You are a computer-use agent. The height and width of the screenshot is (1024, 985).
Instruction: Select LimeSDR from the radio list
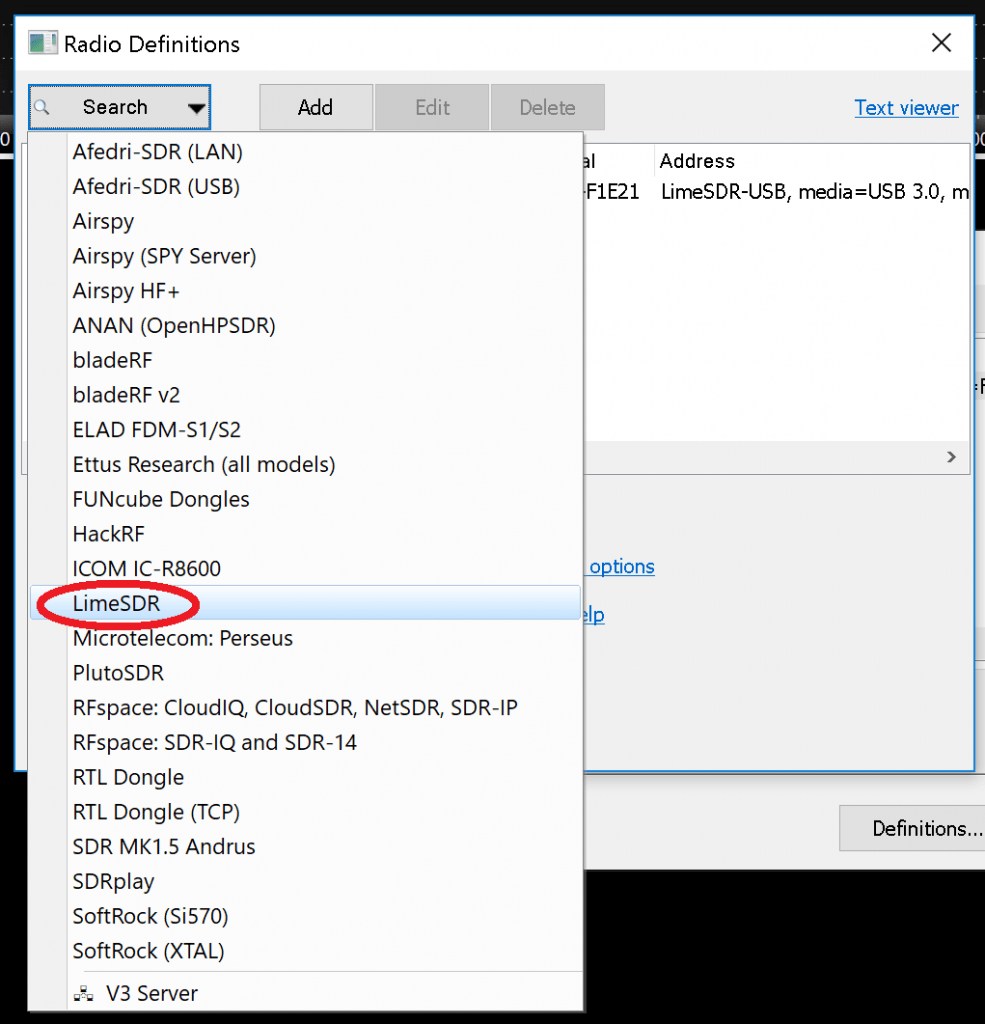tap(117, 604)
